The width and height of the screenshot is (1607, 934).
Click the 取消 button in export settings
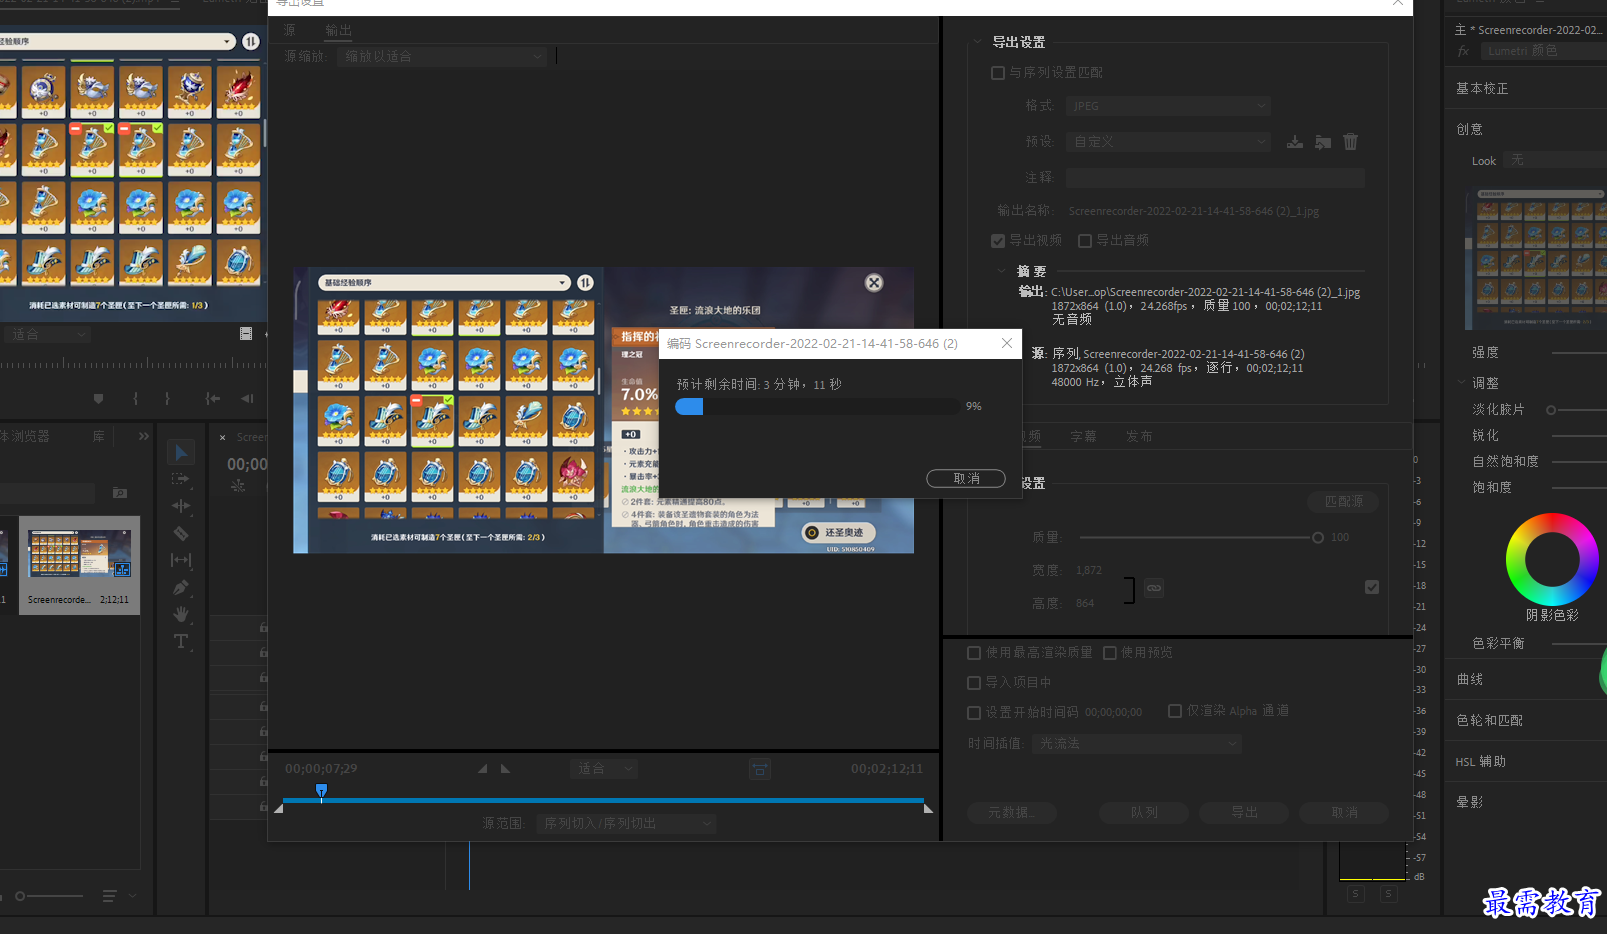(x=1344, y=813)
